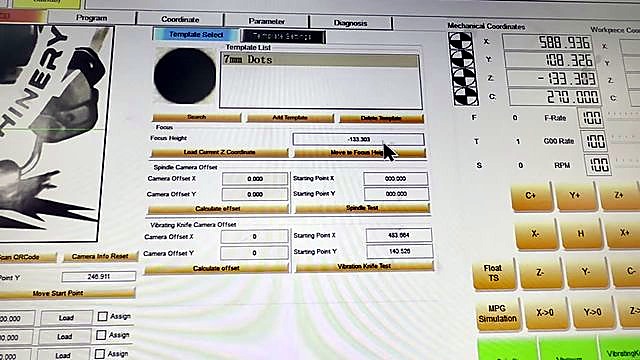Screen dimensions: 640x360
Task: Click the Point Y value field 246.911
Action: 99,277
